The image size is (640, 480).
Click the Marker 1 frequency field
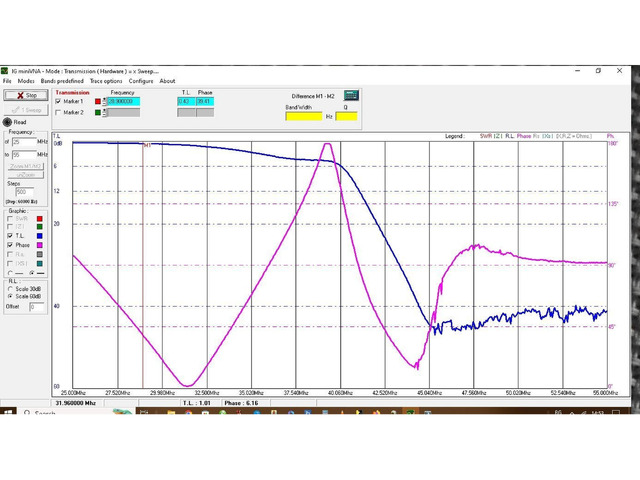[x=123, y=101]
